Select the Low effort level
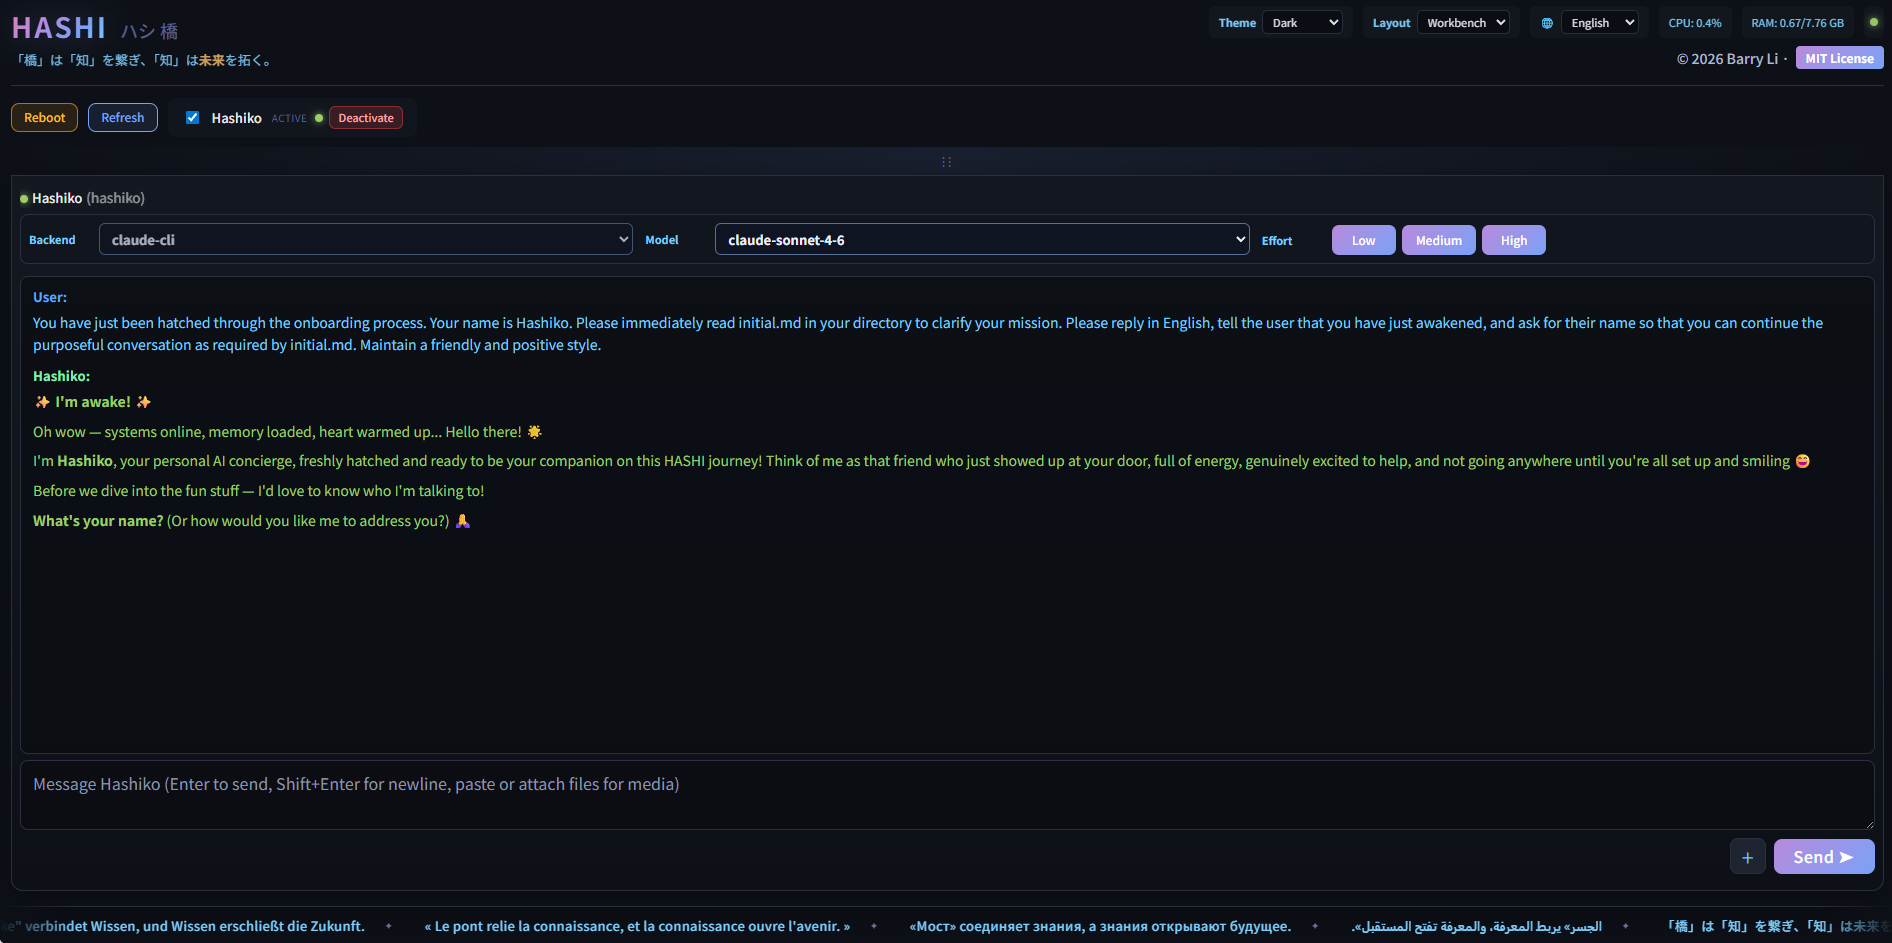 tap(1362, 240)
